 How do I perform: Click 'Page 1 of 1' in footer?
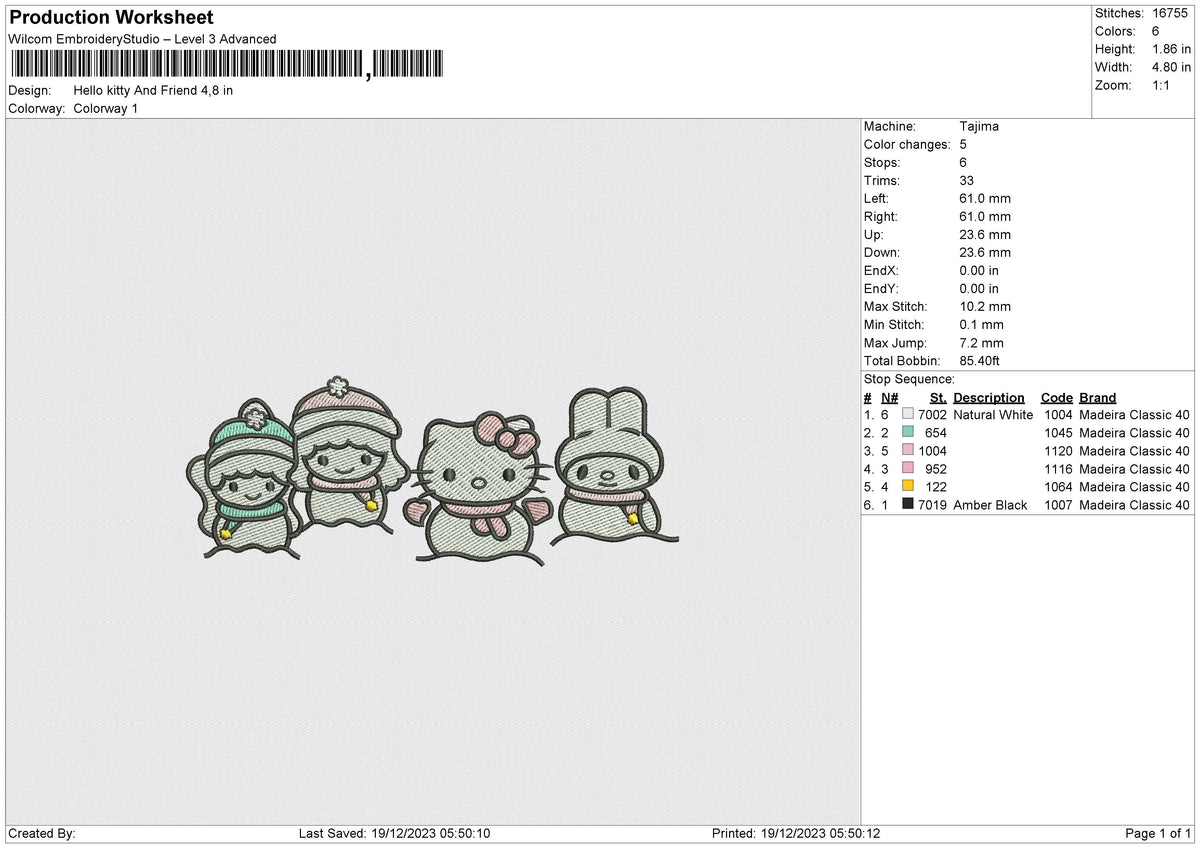[x=1158, y=834]
